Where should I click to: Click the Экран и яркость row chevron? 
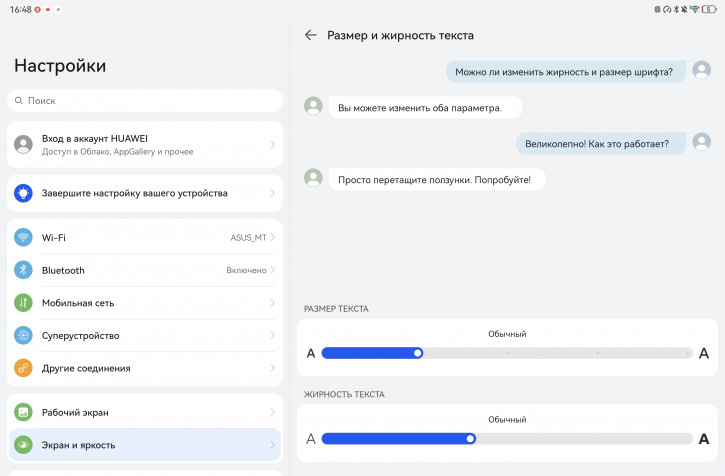[x=273, y=445]
